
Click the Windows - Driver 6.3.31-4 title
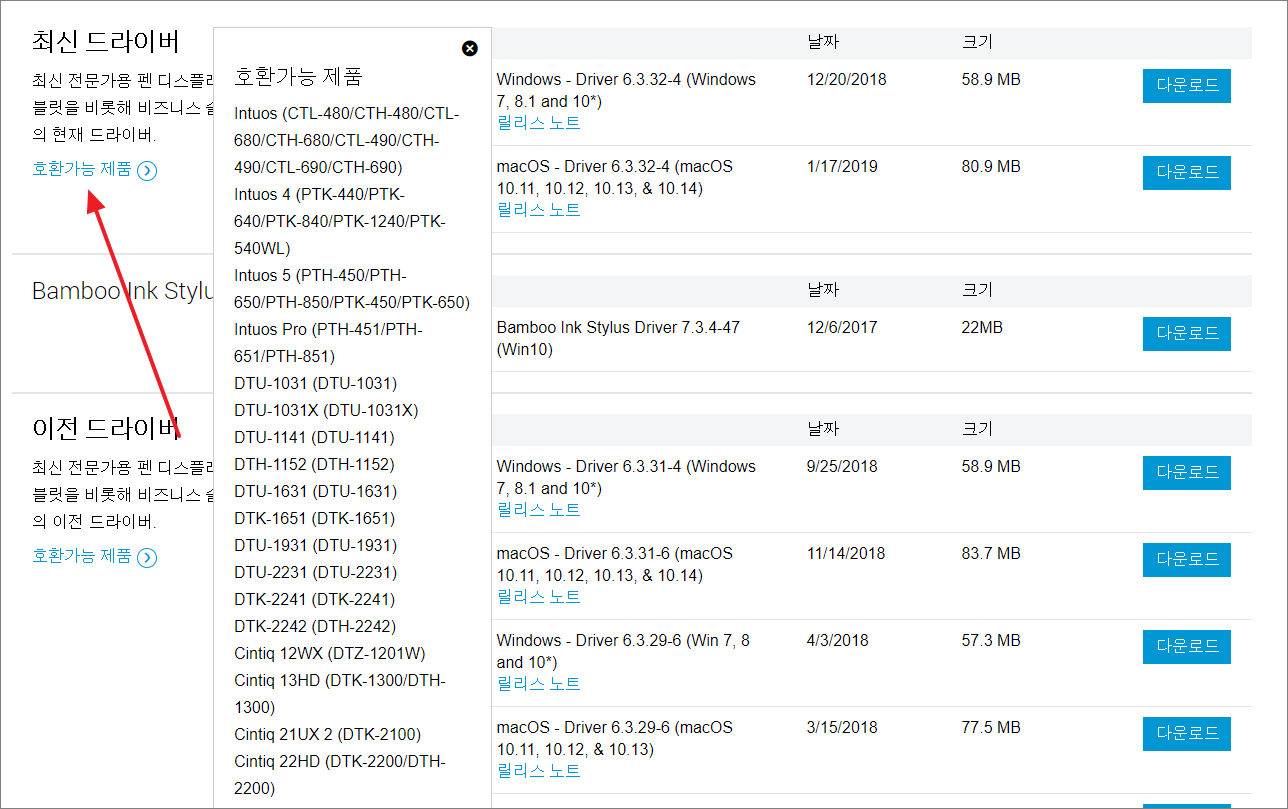(x=626, y=477)
